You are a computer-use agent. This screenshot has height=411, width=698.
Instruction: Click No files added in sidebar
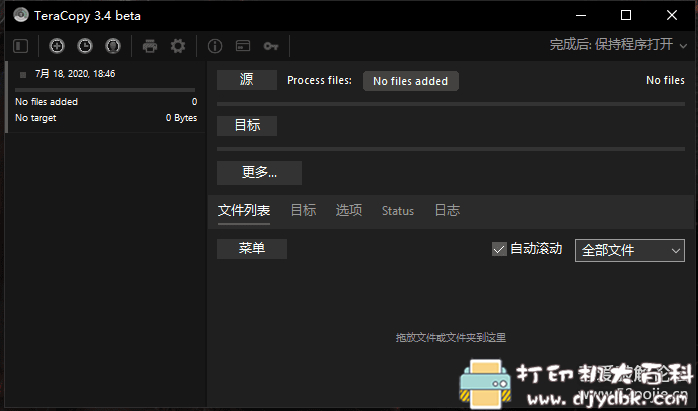click(46, 102)
